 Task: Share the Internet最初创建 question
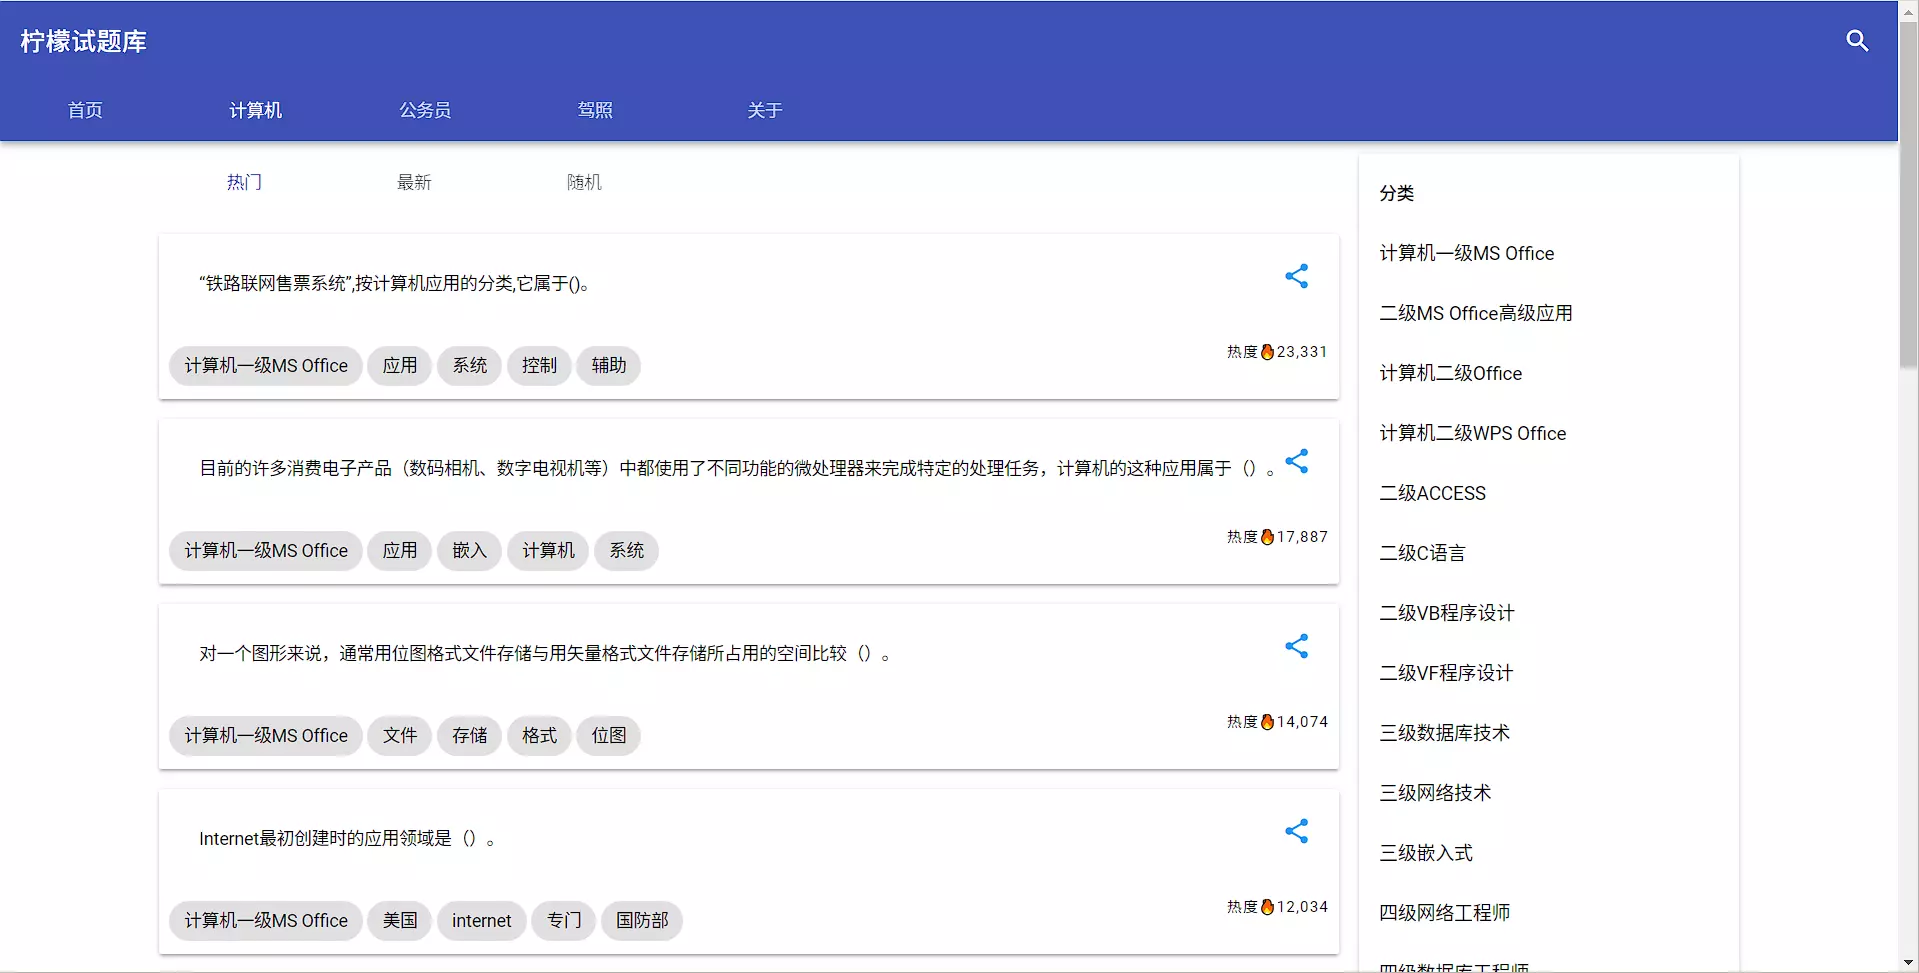1296,831
